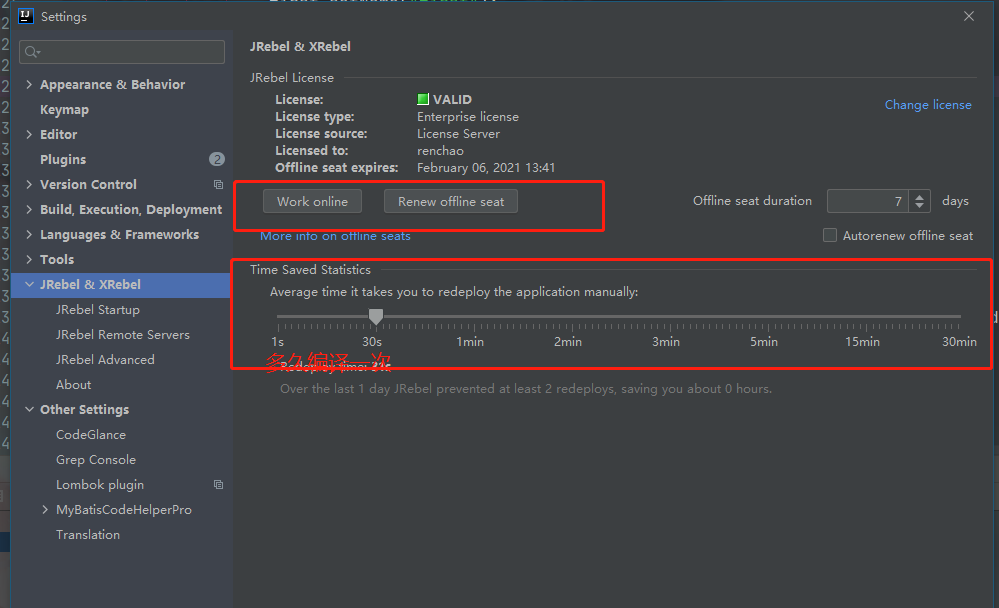The width and height of the screenshot is (999, 608).
Task: Increase offline seat duration with up arrow
Action: pos(919,196)
